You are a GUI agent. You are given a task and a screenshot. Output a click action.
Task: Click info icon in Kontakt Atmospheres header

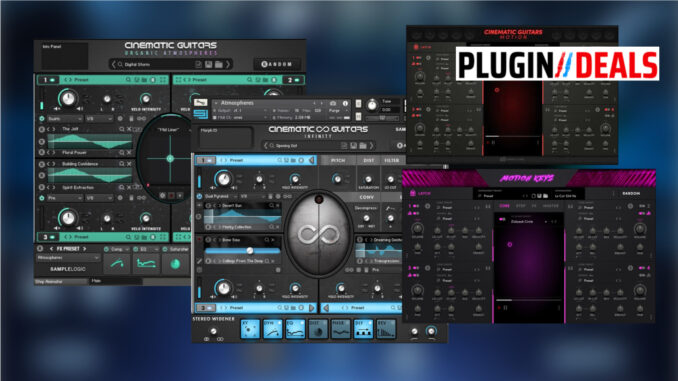coord(345,103)
